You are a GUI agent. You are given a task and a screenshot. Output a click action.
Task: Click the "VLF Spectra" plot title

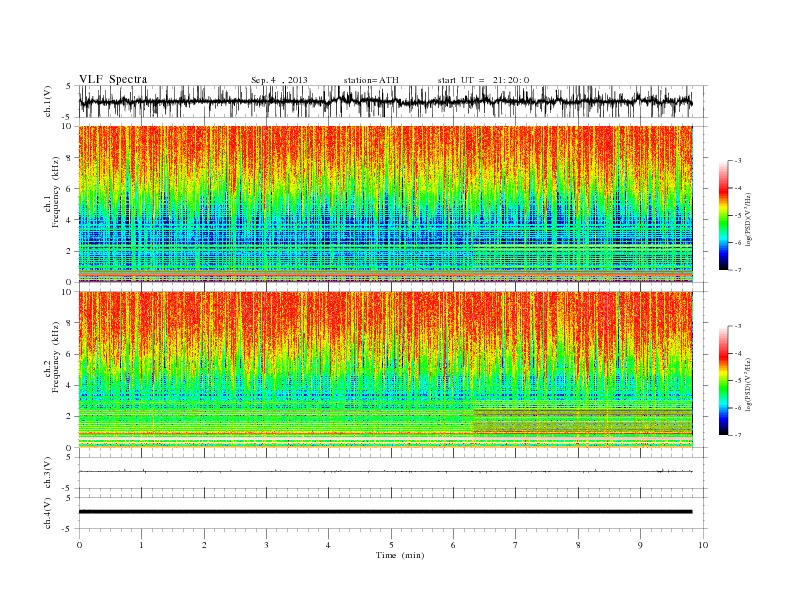click(x=113, y=79)
